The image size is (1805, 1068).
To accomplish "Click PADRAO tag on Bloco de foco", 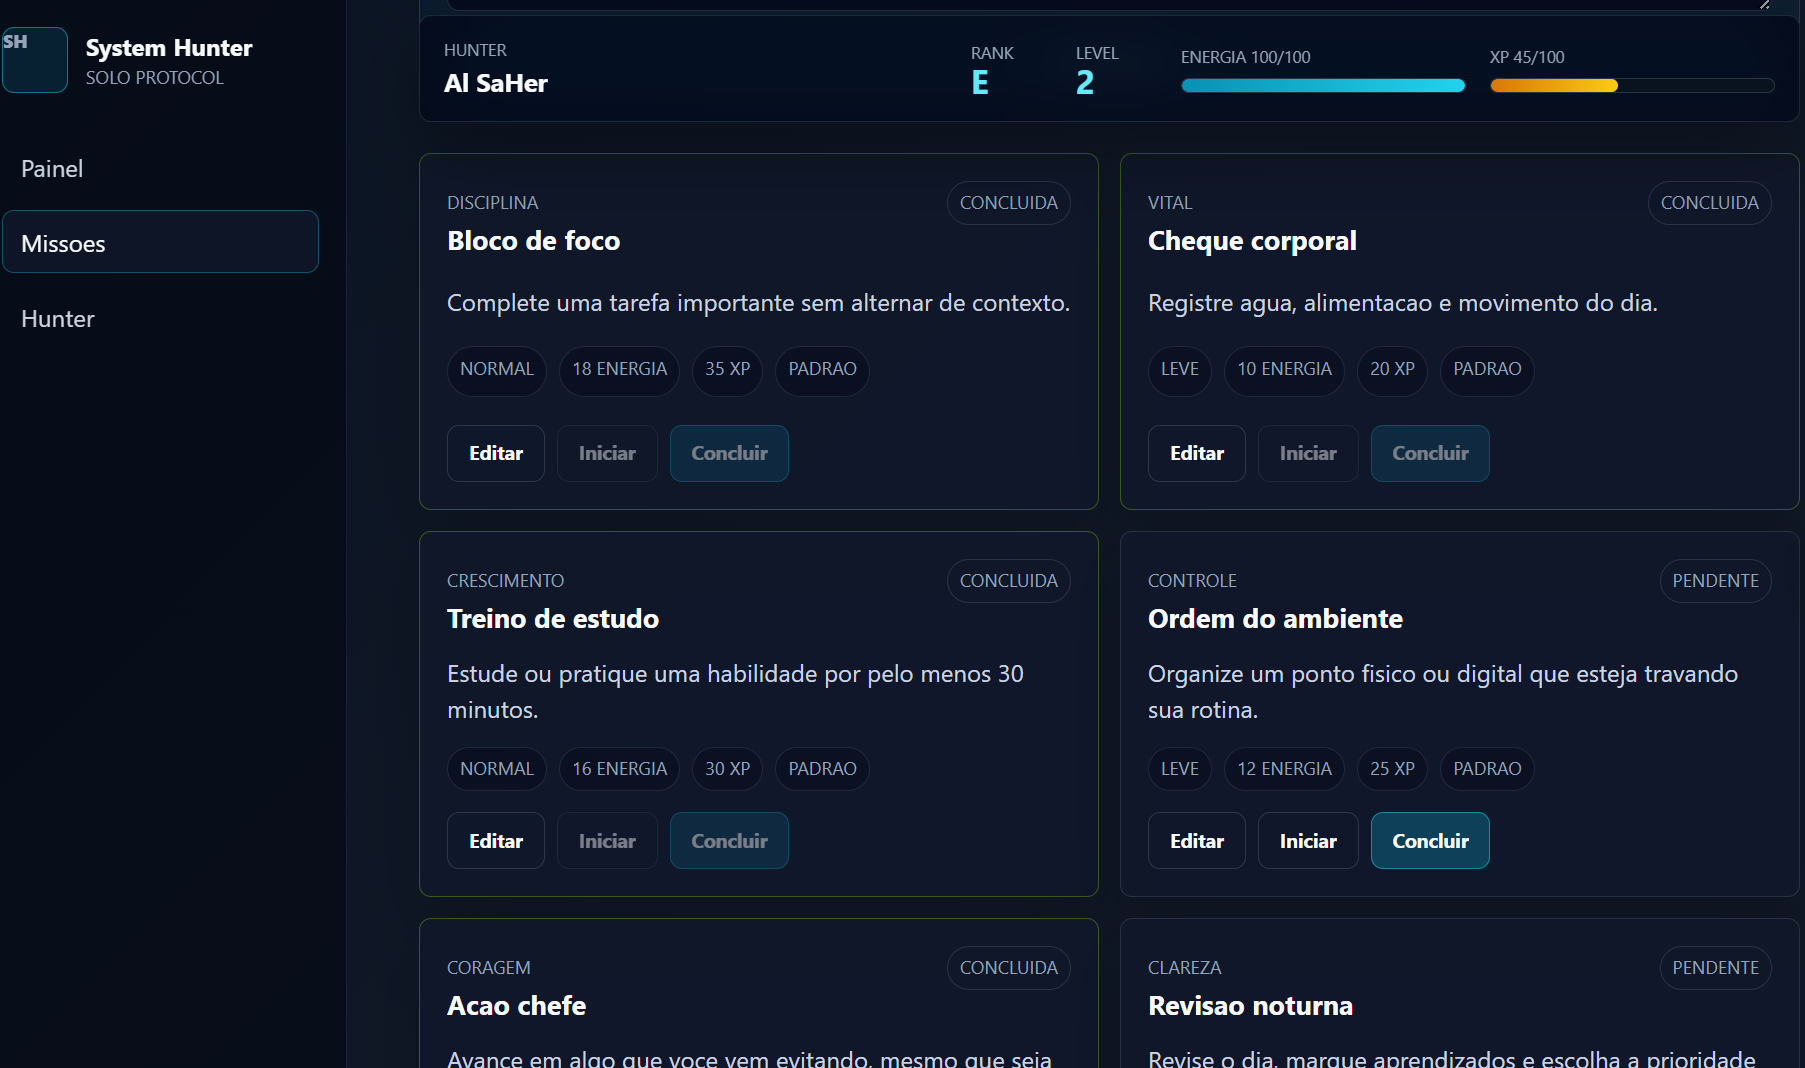I will (822, 369).
